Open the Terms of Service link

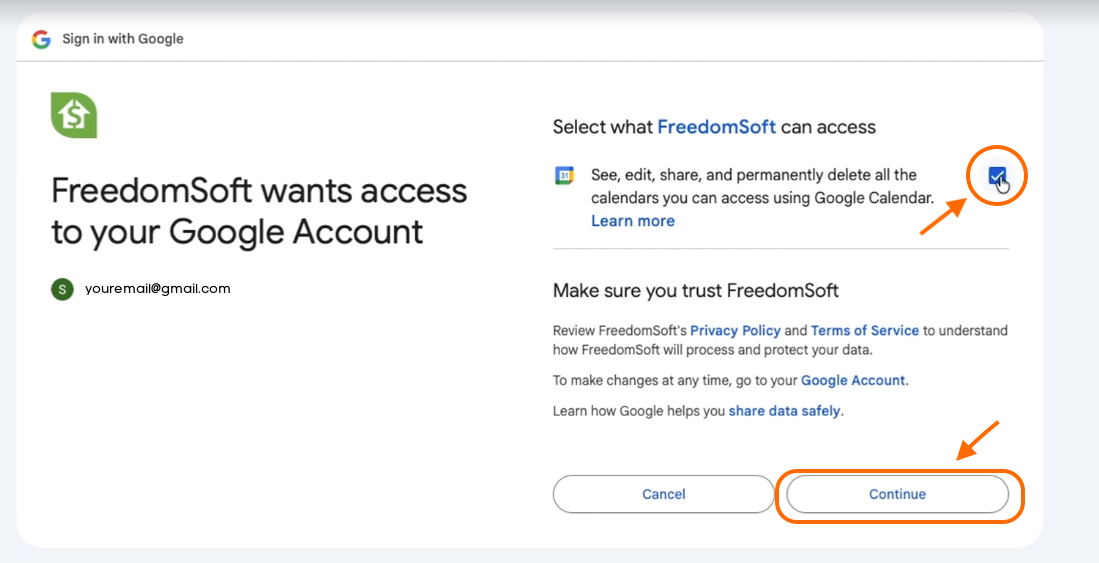tap(864, 330)
